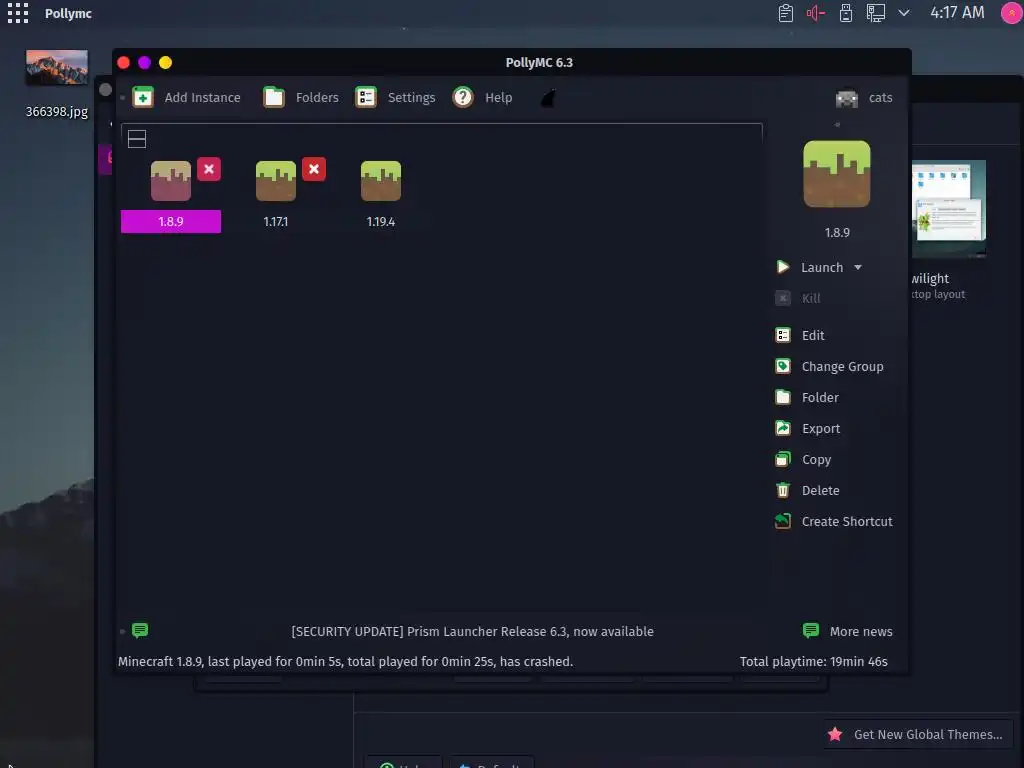Open the clipboard tray icon
Image resolution: width=1024 pixels, height=768 pixels.
click(x=786, y=13)
